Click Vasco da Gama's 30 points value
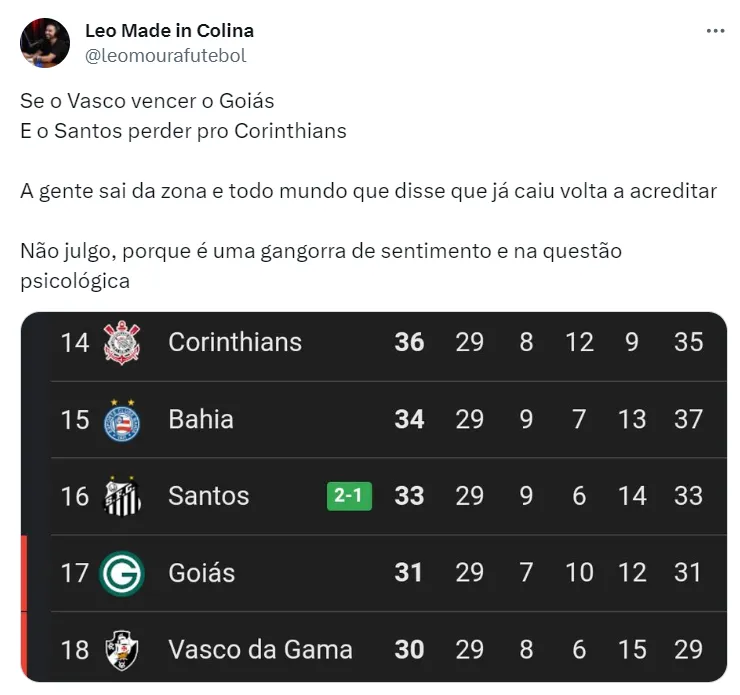Image resolution: width=740 pixels, height=695 pixels. [409, 650]
